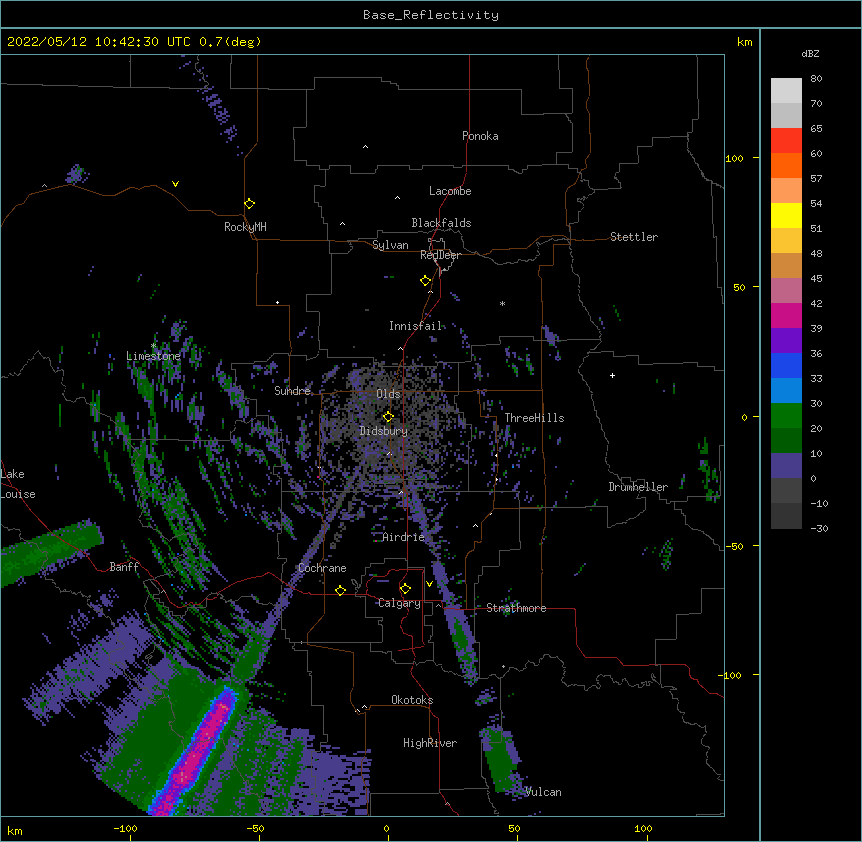Viewport: 862px width, 842px height.
Task: Select the yellow diamond between Olds and Didsbury
Action: point(388,416)
